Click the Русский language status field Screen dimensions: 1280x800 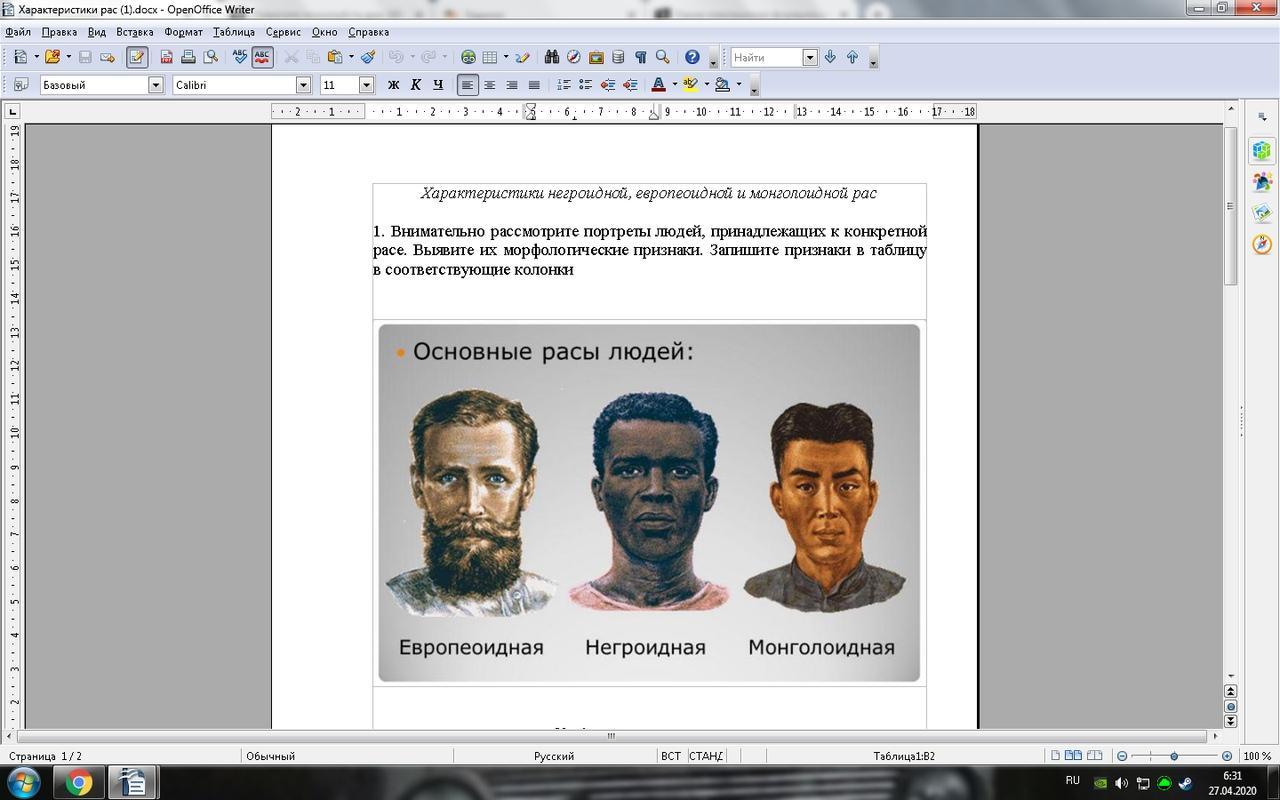click(553, 756)
